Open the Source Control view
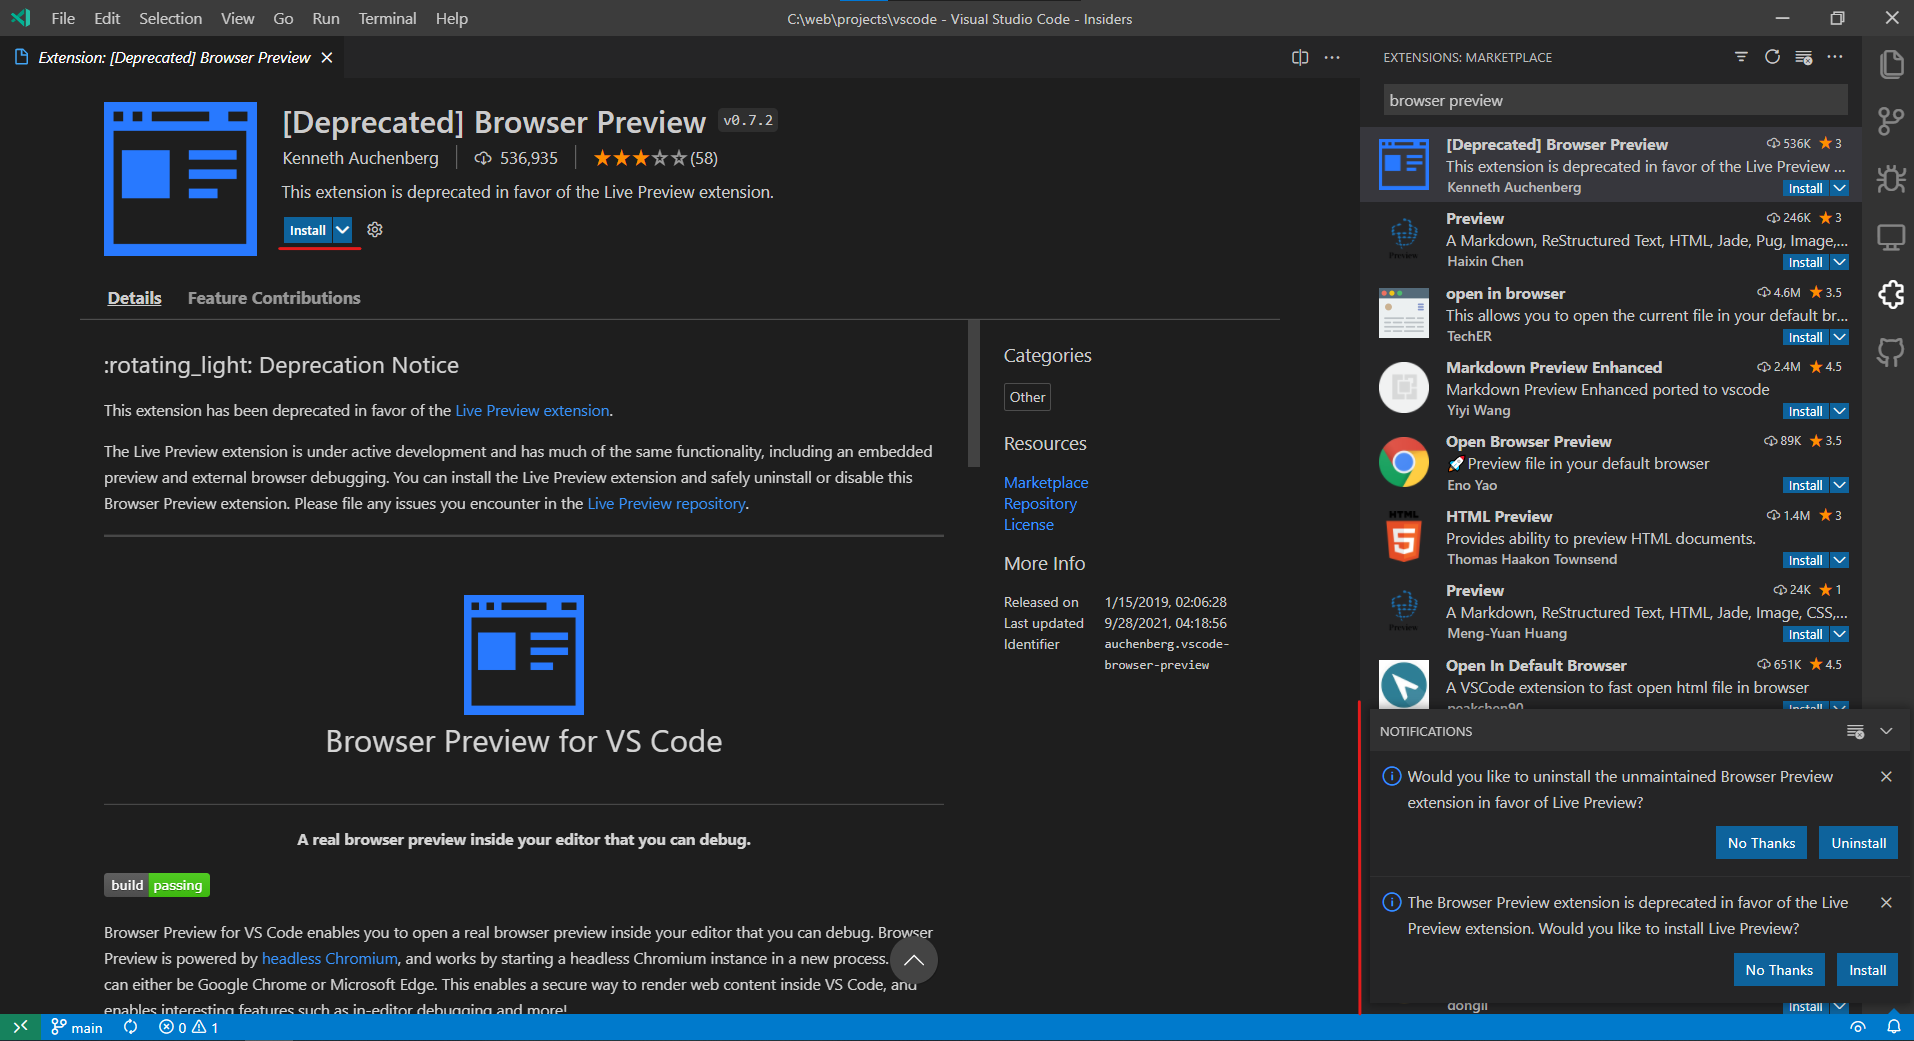 coord(1891,121)
